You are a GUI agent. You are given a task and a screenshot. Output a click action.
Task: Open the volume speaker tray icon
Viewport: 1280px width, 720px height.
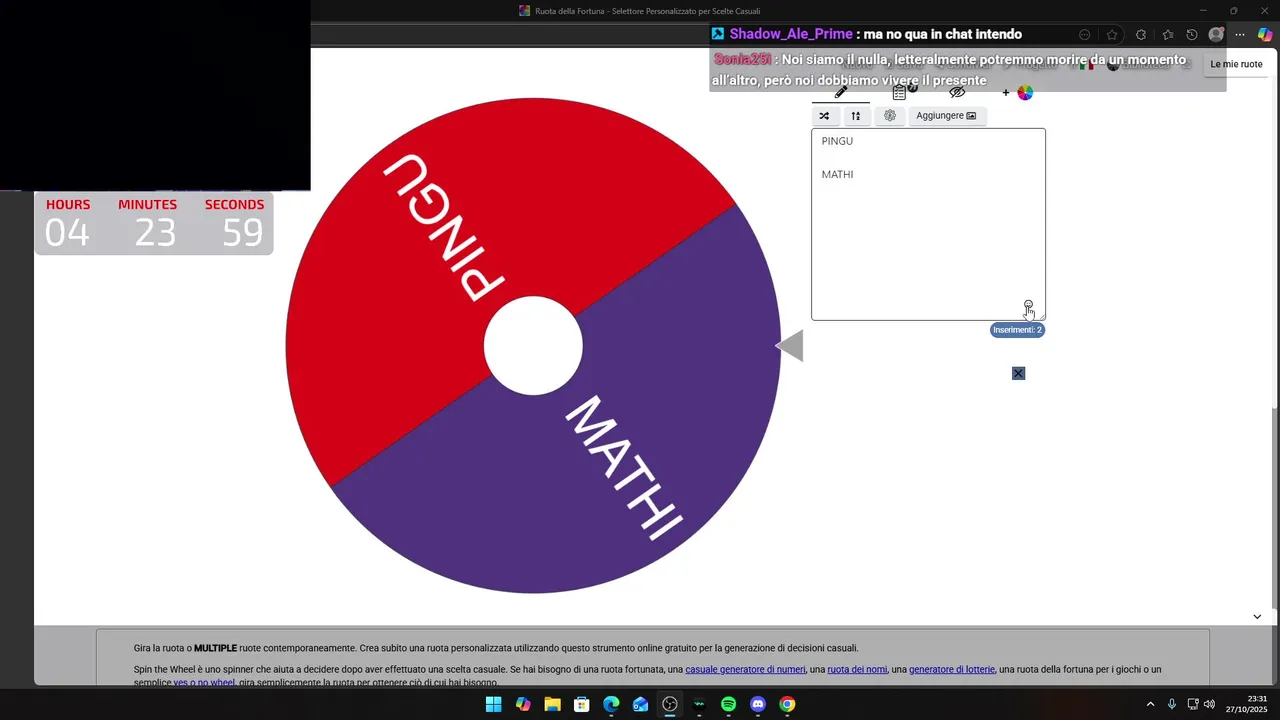pyautogui.click(x=1210, y=704)
